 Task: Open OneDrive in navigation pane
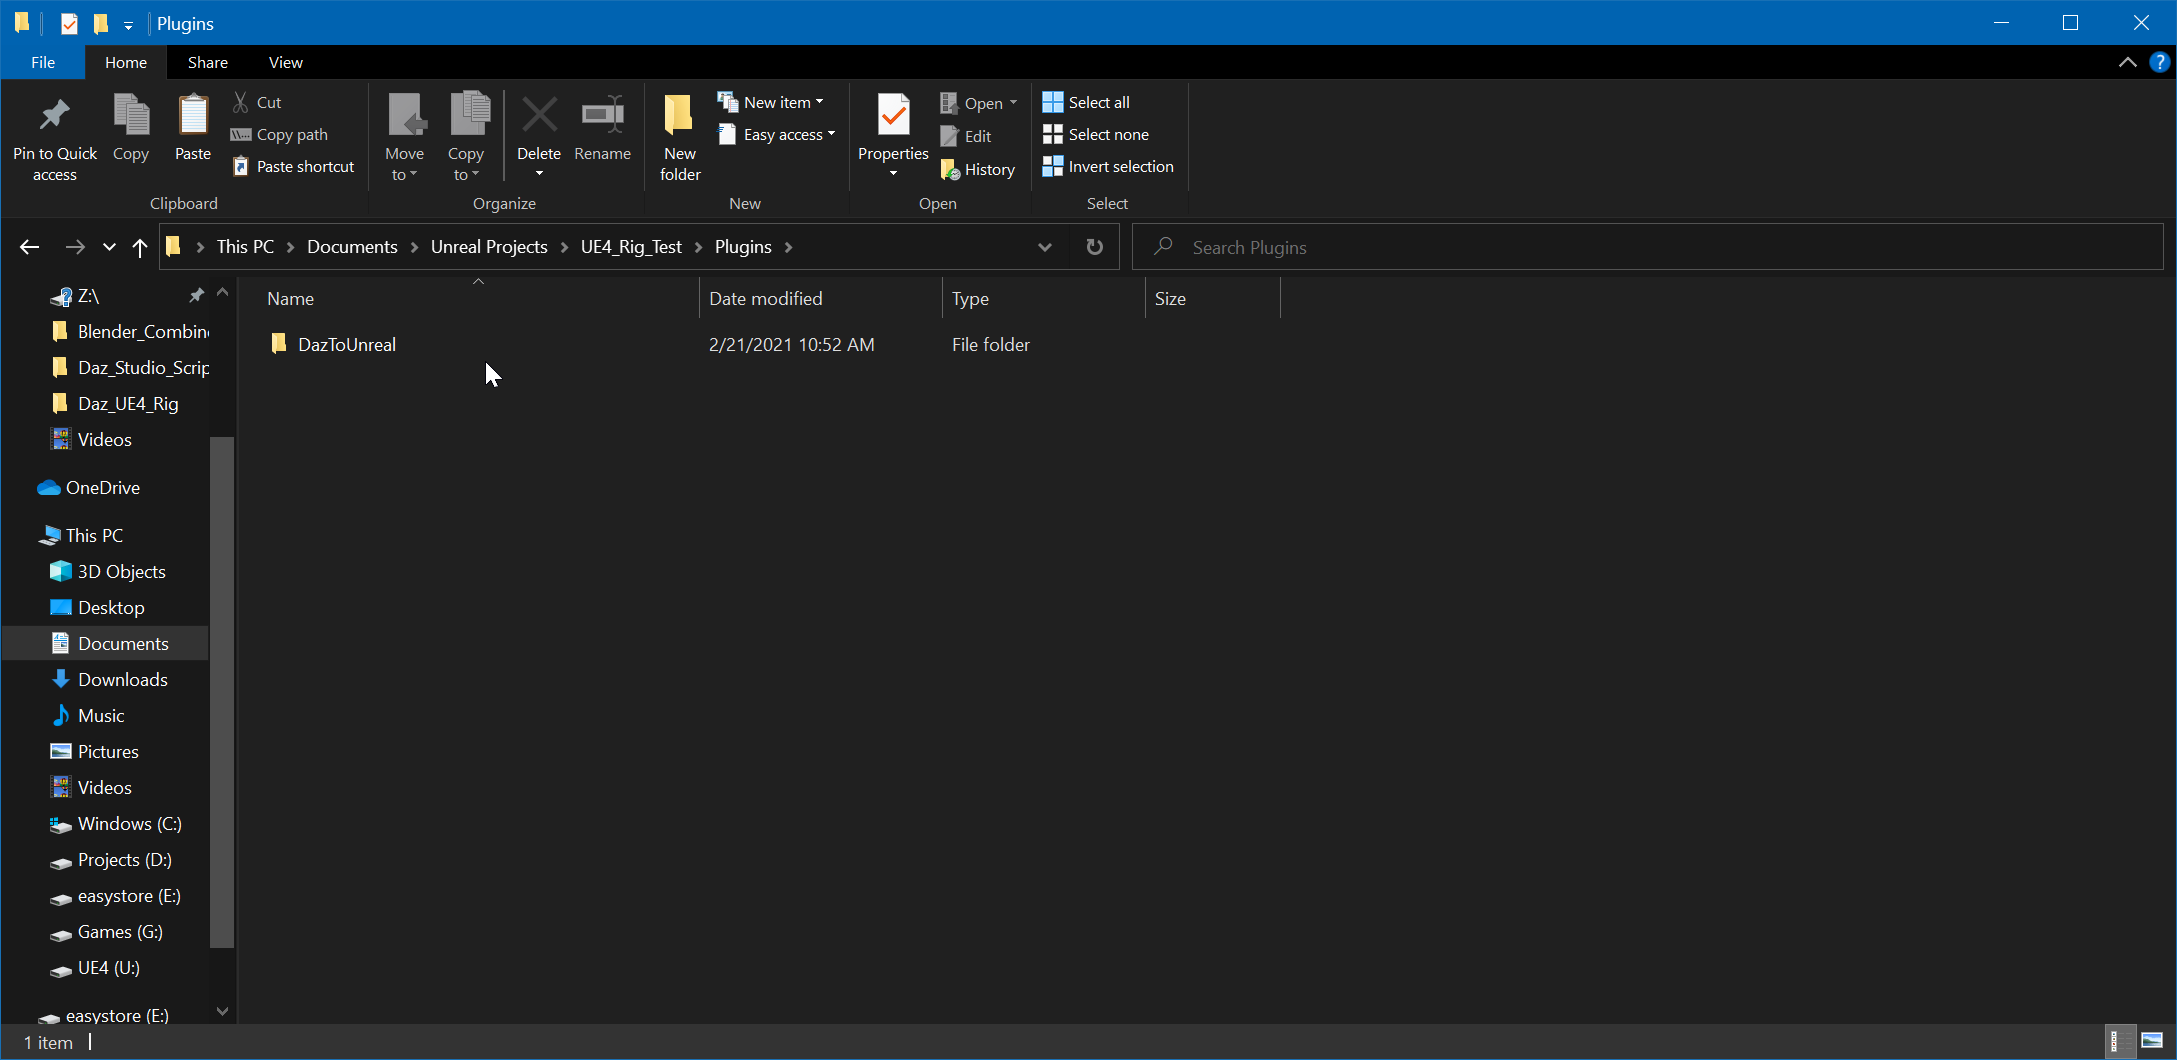click(x=89, y=487)
